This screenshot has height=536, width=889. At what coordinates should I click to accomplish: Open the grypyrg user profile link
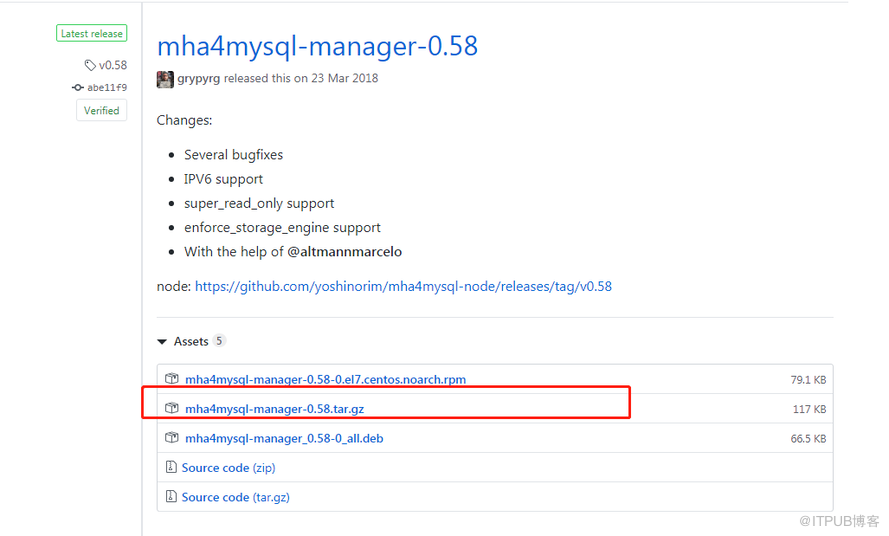[199, 78]
